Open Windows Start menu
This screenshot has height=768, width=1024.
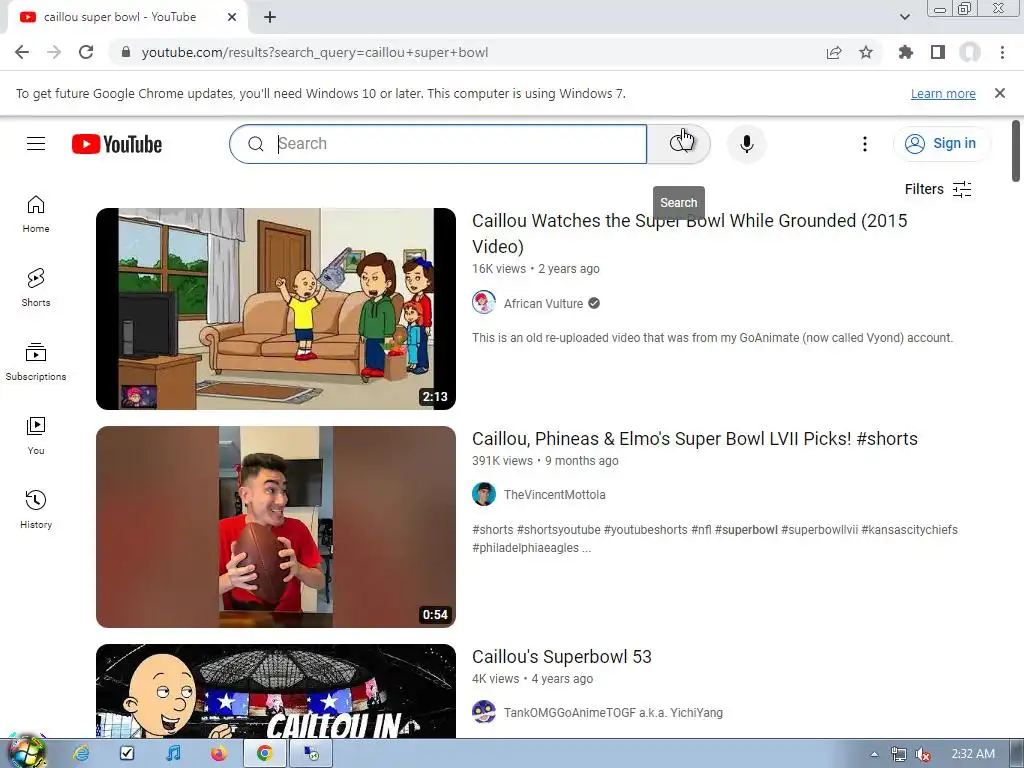point(26,753)
